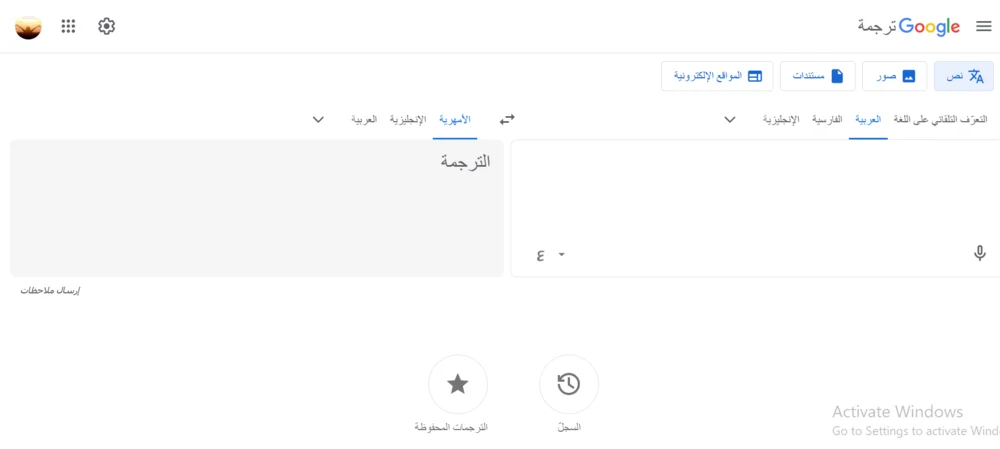1000x449 pixels.
Task: Choose auto-detect language (التعرّف التلقائي)
Action: [940, 119]
